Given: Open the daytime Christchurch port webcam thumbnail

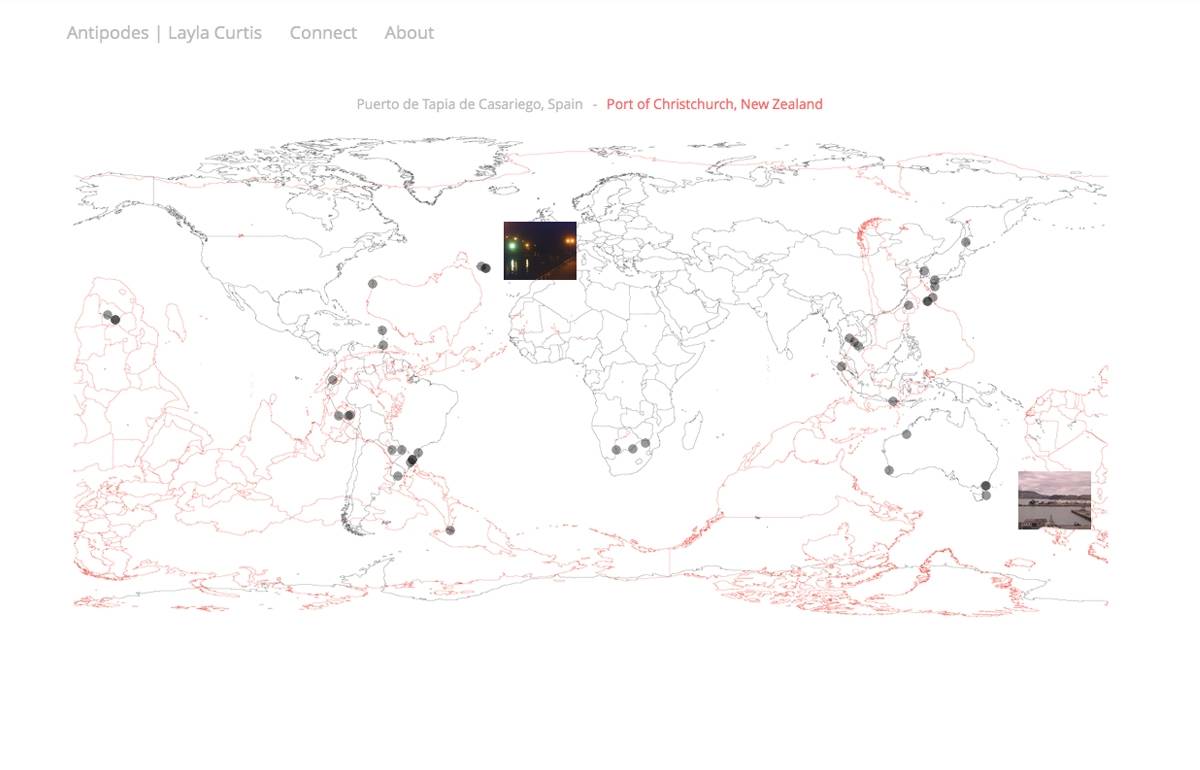Looking at the screenshot, I should tap(1054, 500).
